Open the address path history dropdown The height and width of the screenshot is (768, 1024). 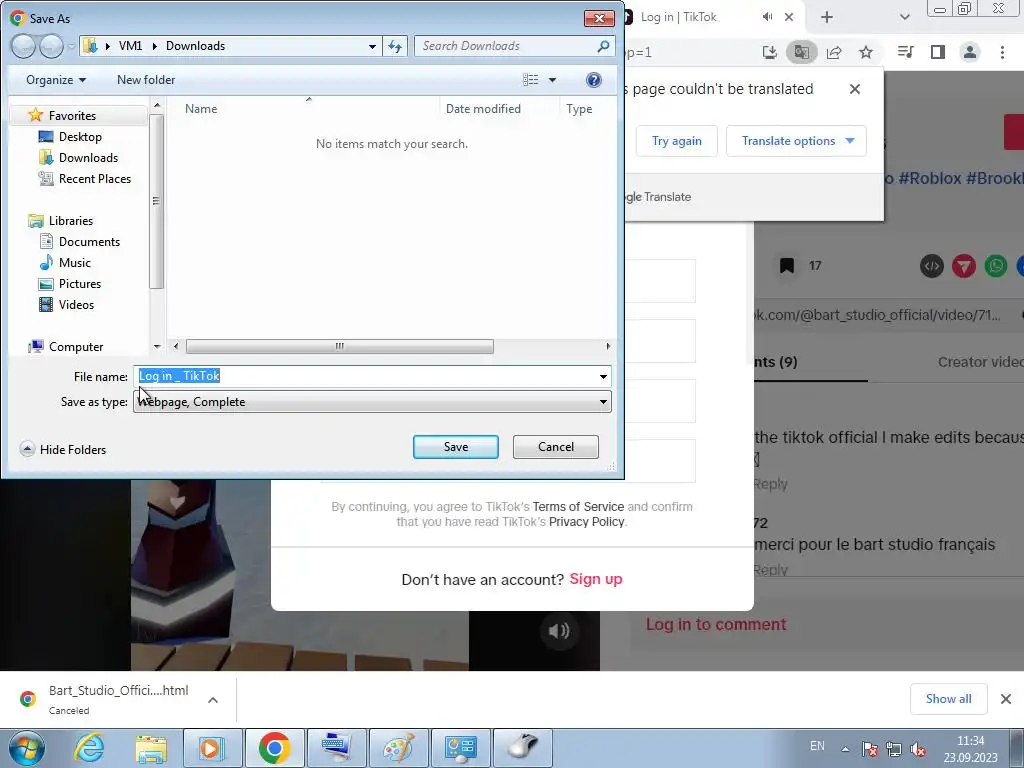(372, 46)
